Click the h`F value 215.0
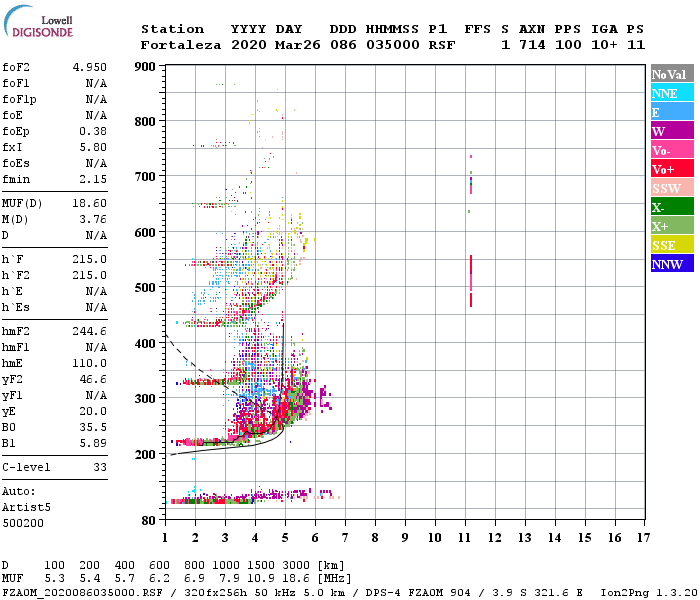The image size is (700, 600). click(90, 259)
